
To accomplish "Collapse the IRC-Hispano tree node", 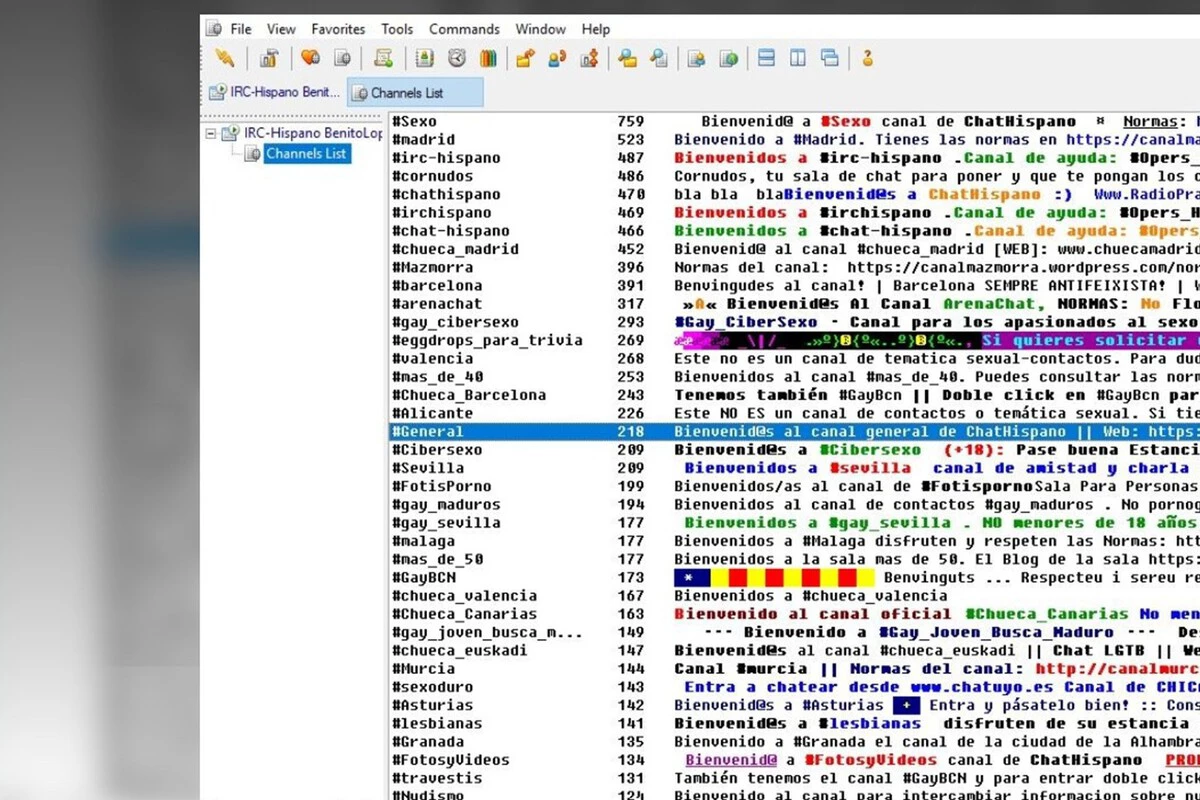I will 210,133.
